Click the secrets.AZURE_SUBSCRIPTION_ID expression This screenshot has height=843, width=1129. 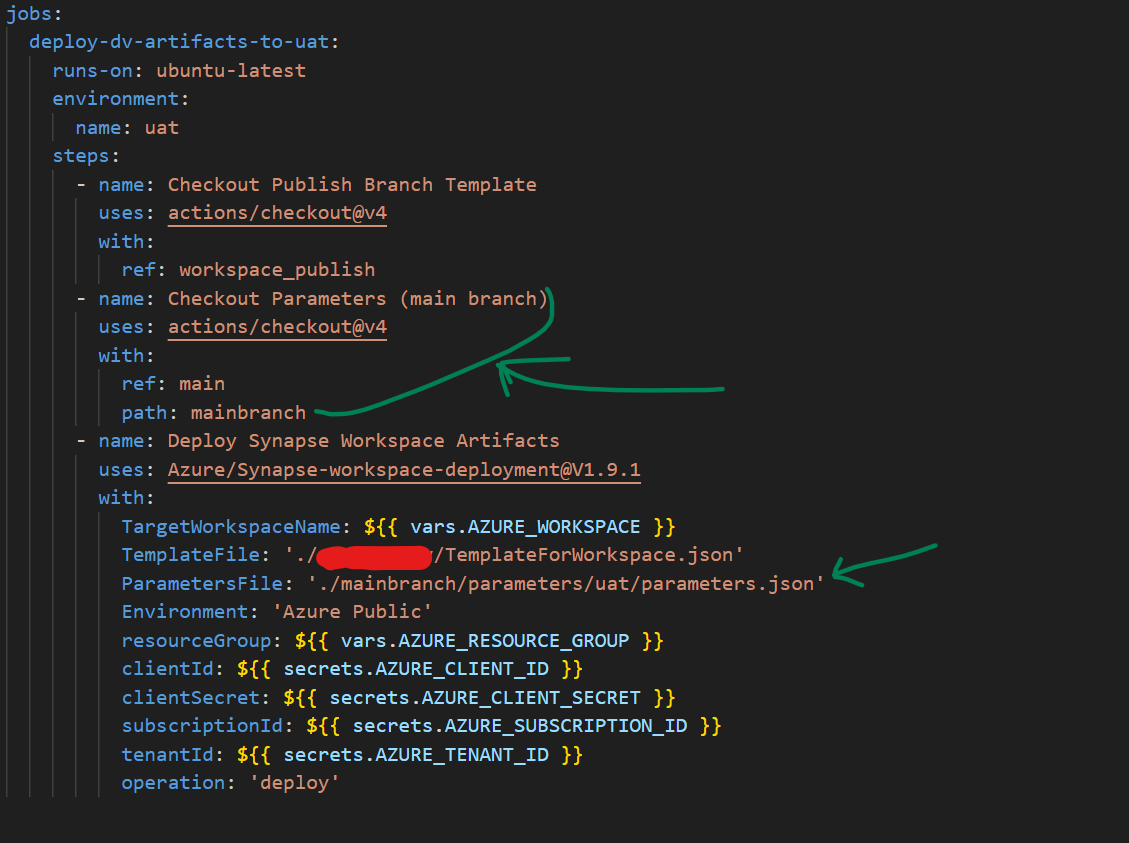[513, 726]
